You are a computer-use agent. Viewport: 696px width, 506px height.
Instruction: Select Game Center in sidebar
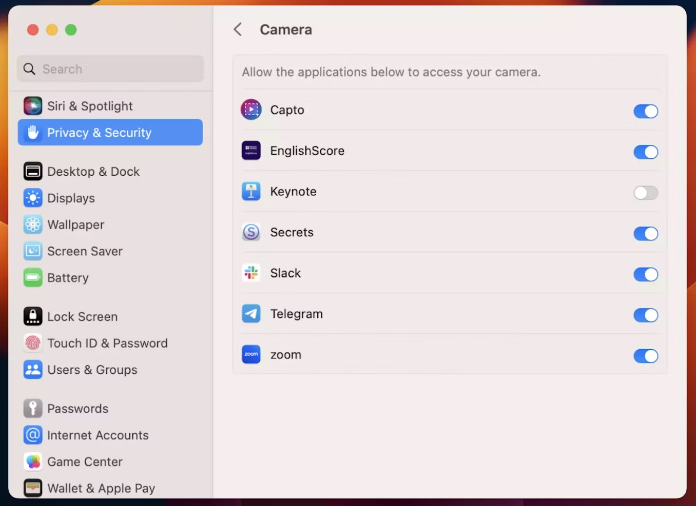pyautogui.click(x=110, y=462)
